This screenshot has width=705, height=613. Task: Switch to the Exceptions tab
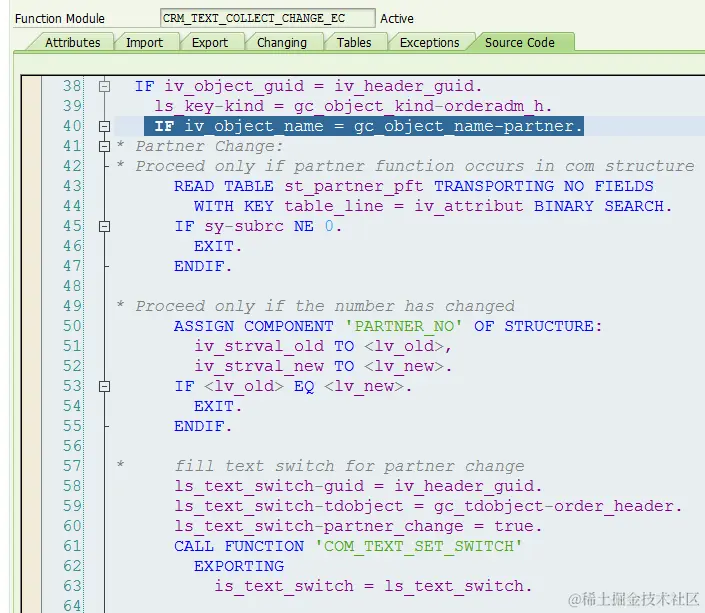pyautogui.click(x=429, y=42)
